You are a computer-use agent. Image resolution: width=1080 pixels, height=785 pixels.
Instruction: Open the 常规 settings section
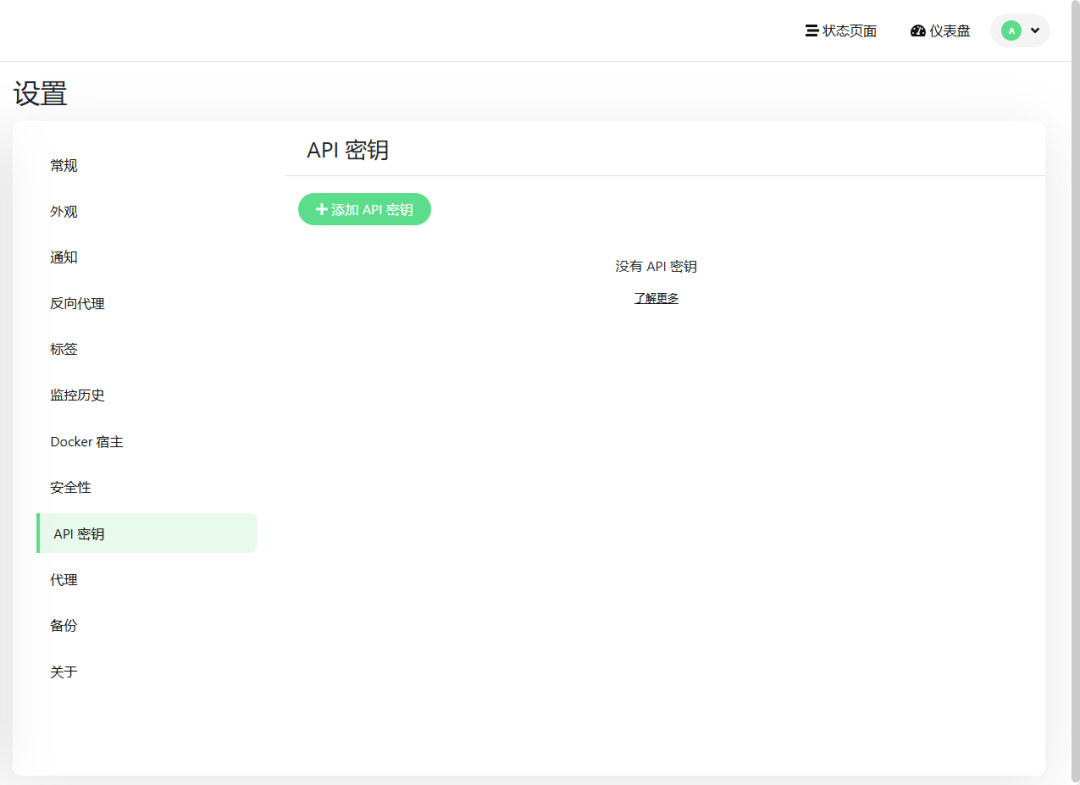[64, 166]
